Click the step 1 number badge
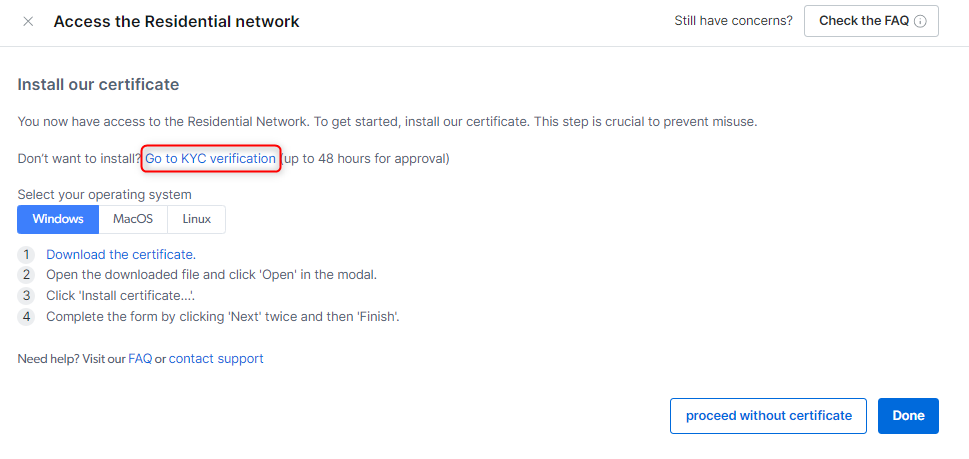 coord(26,255)
